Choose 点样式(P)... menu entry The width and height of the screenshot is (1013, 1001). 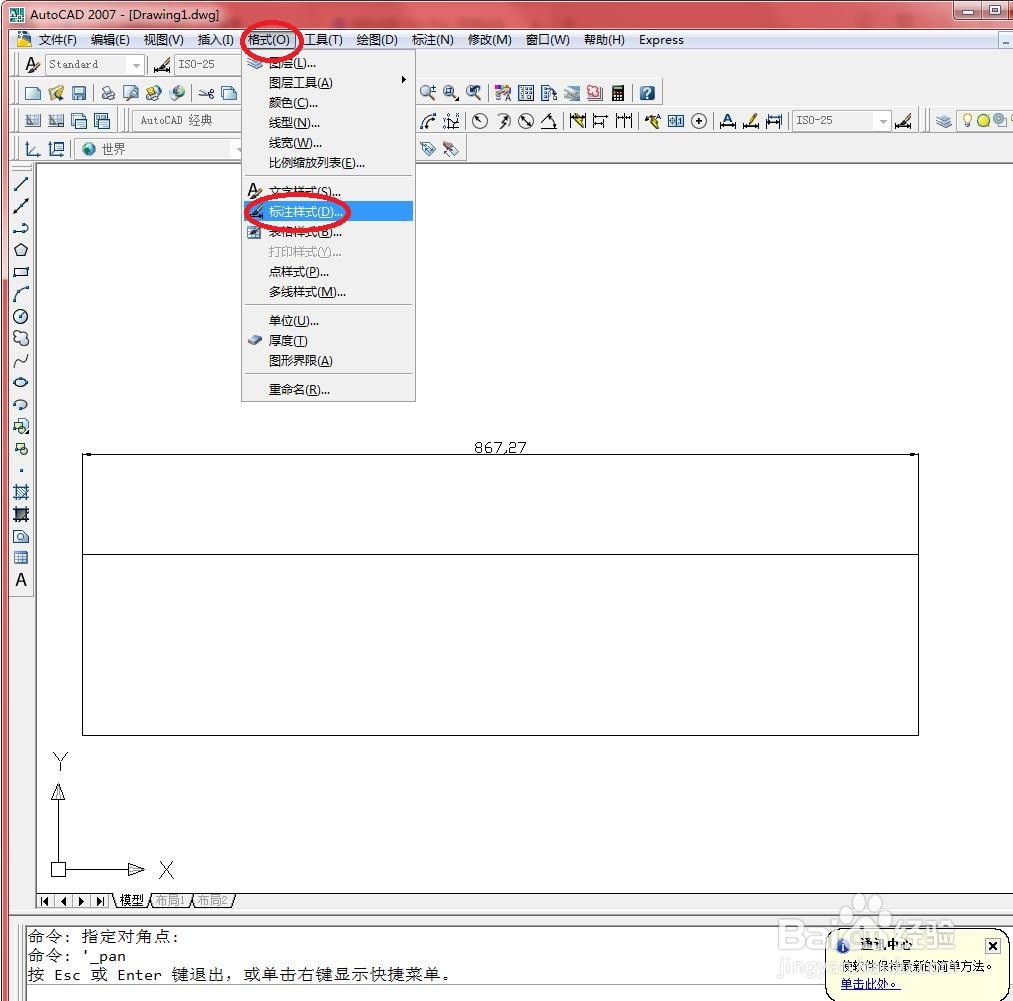point(329,272)
